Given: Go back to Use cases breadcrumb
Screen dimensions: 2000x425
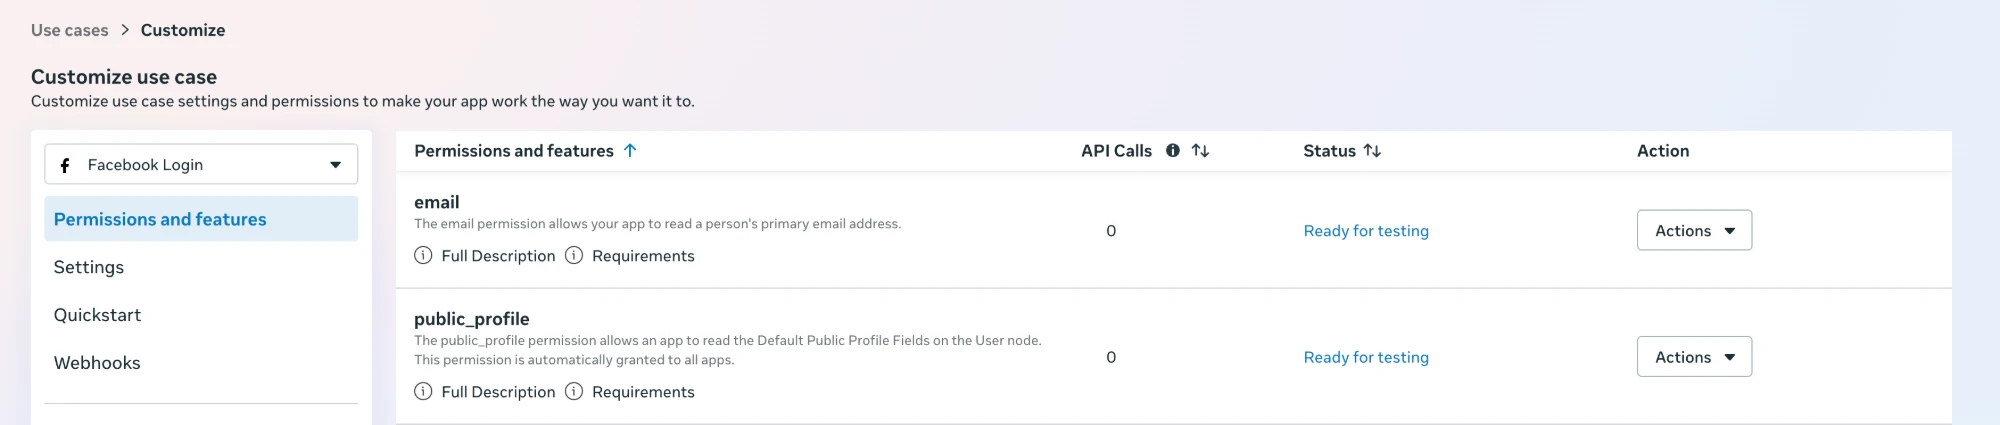Looking at the screenshot, I should coord(70,30).
